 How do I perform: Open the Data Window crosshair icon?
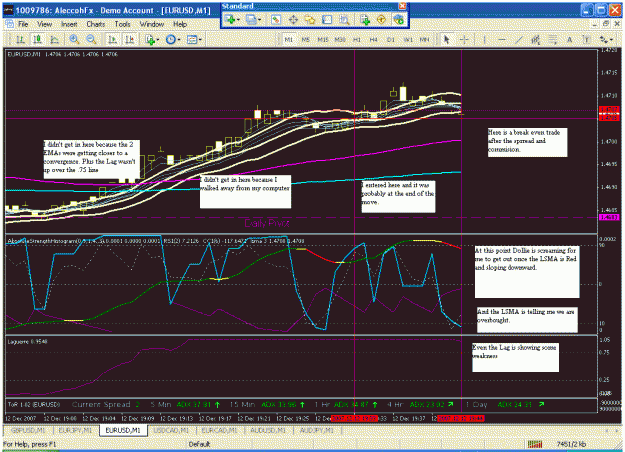click(x=293, y=19)
